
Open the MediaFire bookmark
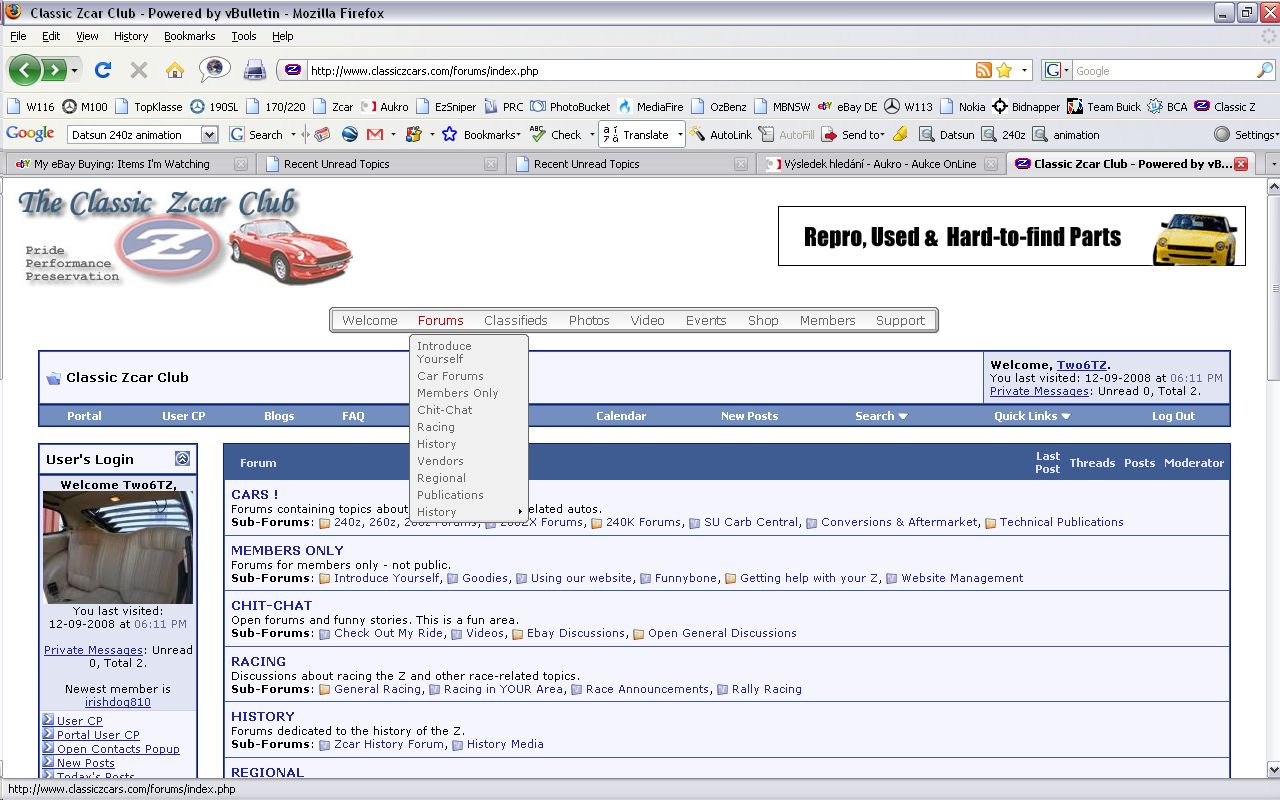coord(651,107)
